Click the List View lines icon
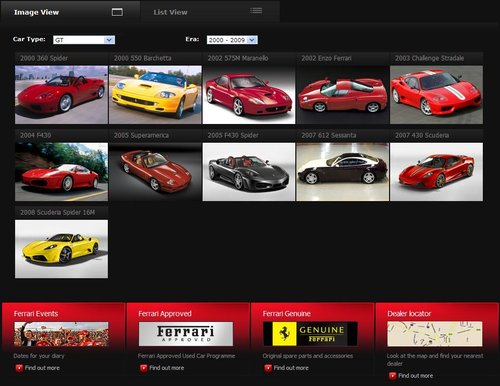This screenshot has height=386, width=500. click(256, 11)
